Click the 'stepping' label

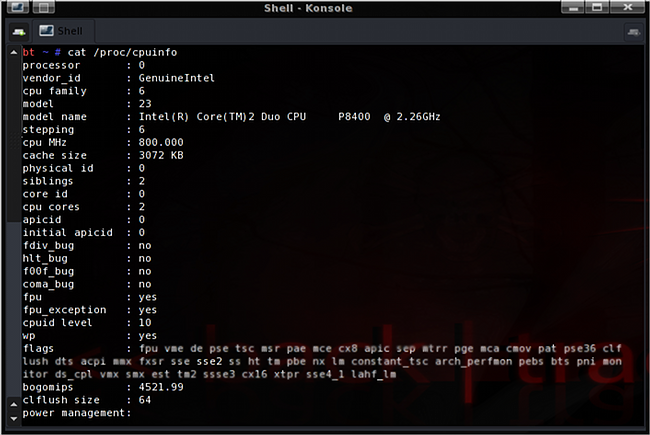pos(48,129)
